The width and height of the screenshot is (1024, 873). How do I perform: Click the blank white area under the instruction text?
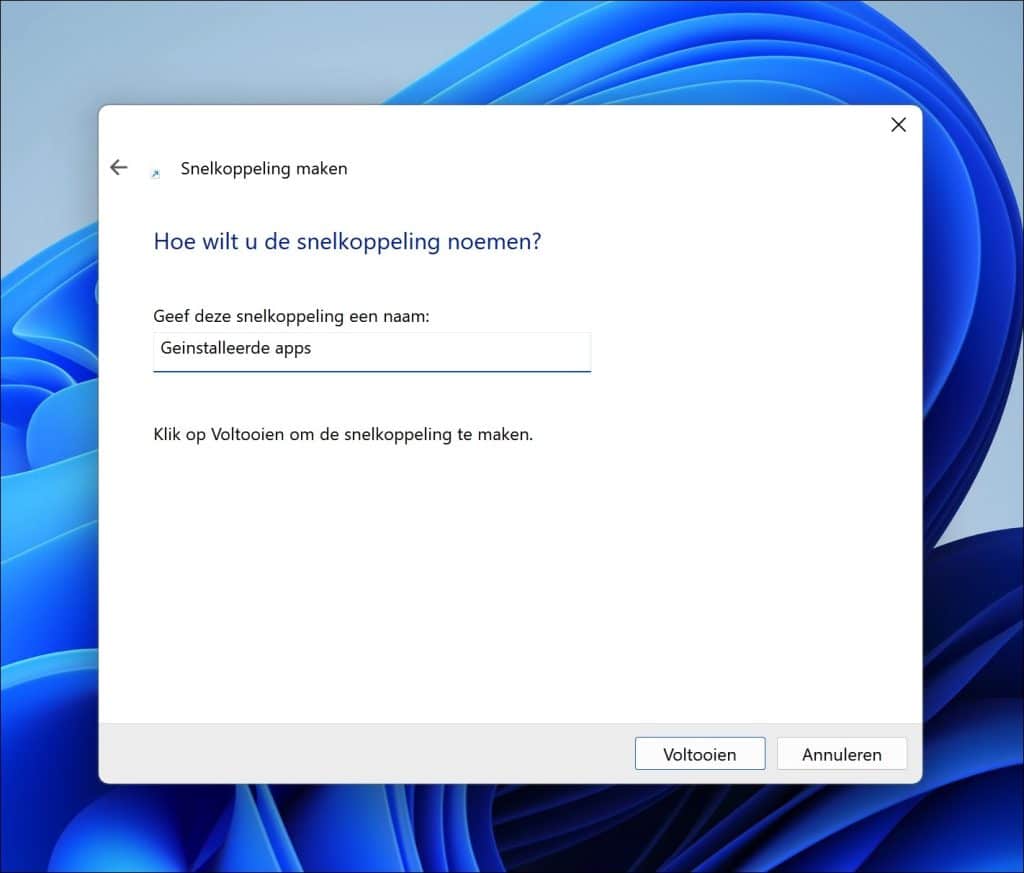click(x=500, y=580)
